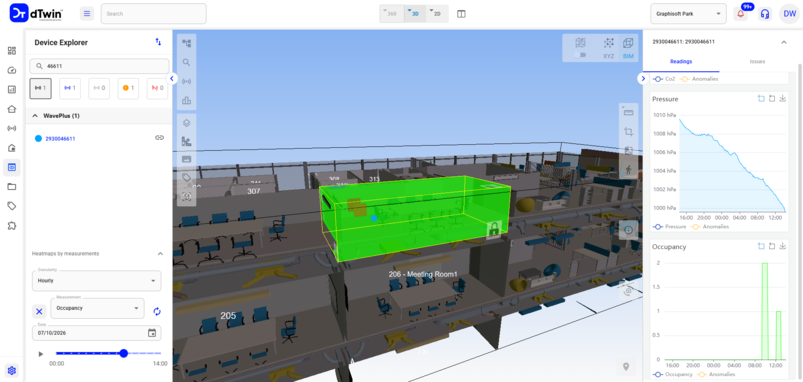
Task: Open the DW user avatar menu
Action: click(x=789, y=14)
